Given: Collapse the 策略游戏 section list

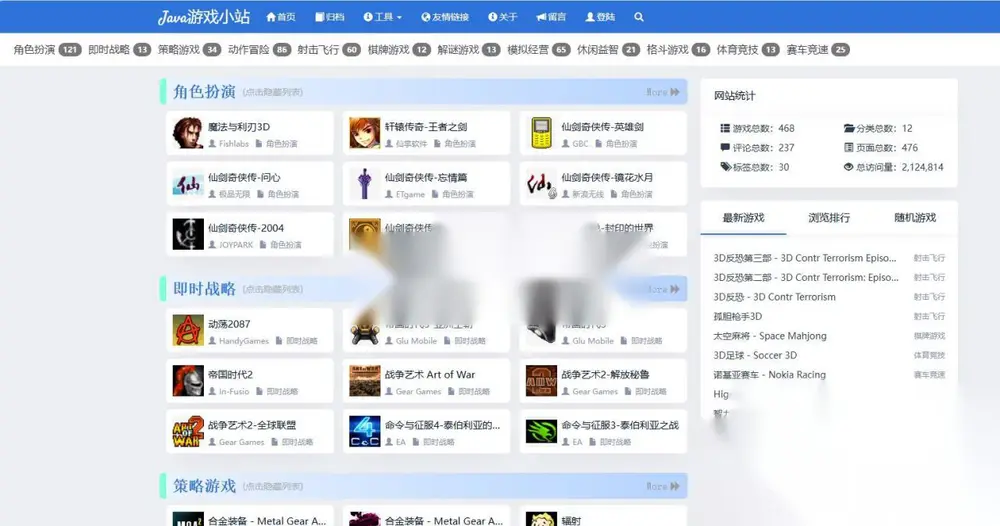Looking at the screenshot, I should pos(272,486).
